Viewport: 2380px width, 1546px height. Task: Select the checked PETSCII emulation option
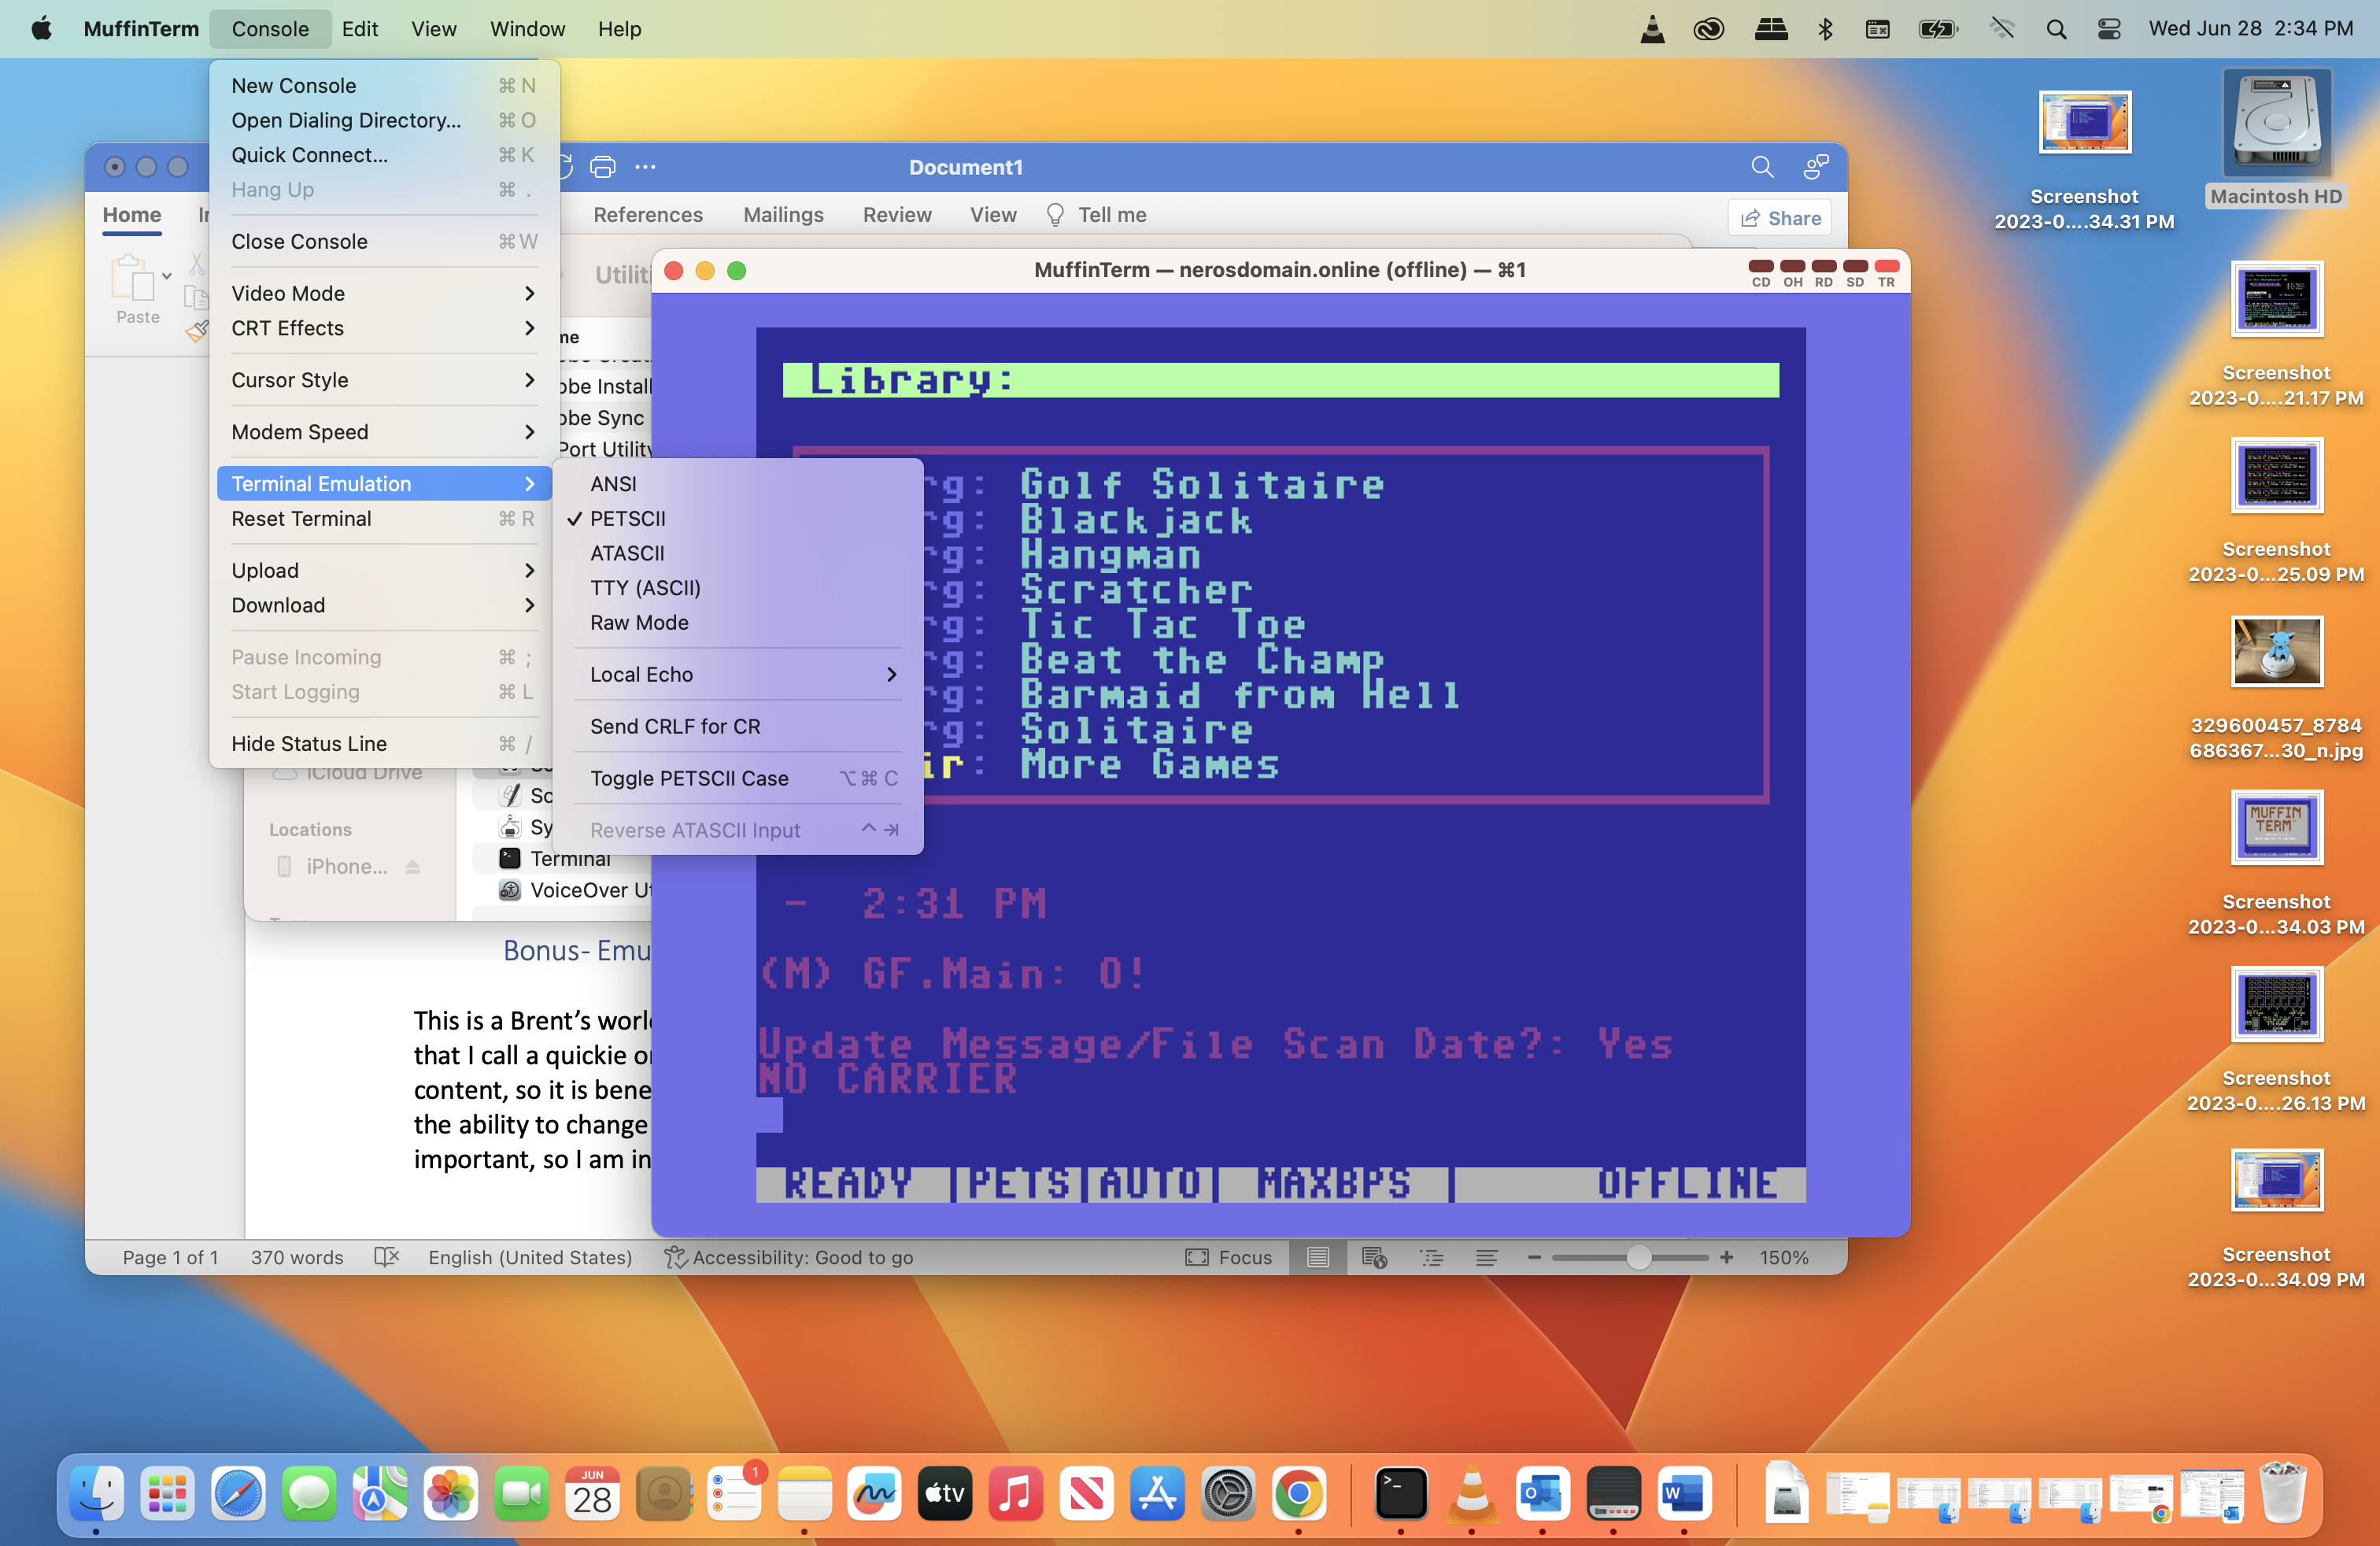pos(739,519)
